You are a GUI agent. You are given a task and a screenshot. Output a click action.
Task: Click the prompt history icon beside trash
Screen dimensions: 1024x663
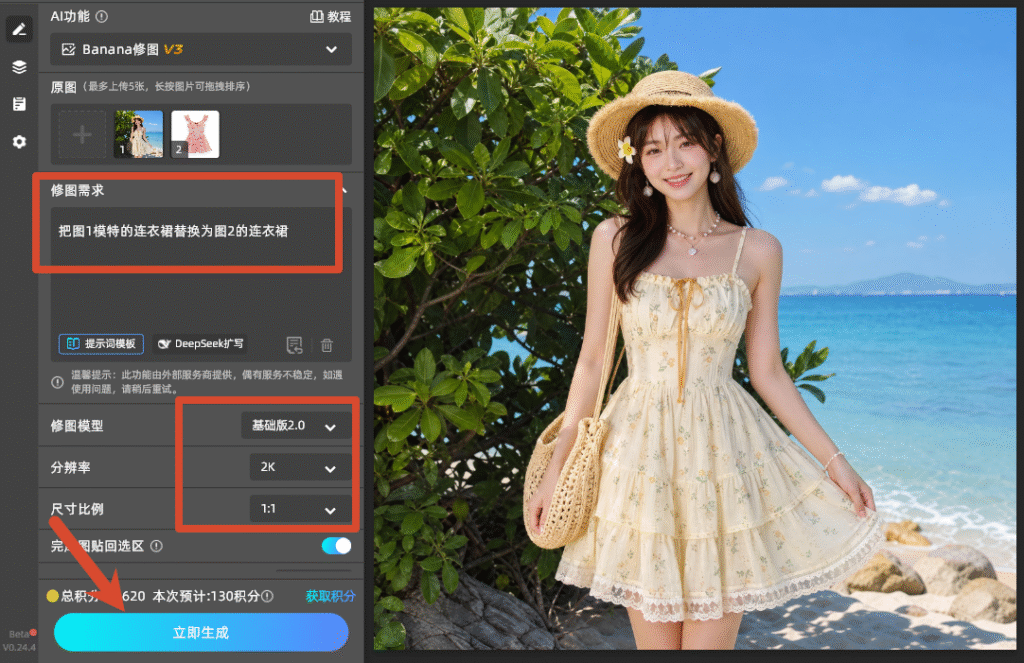[x=295, y=344]
